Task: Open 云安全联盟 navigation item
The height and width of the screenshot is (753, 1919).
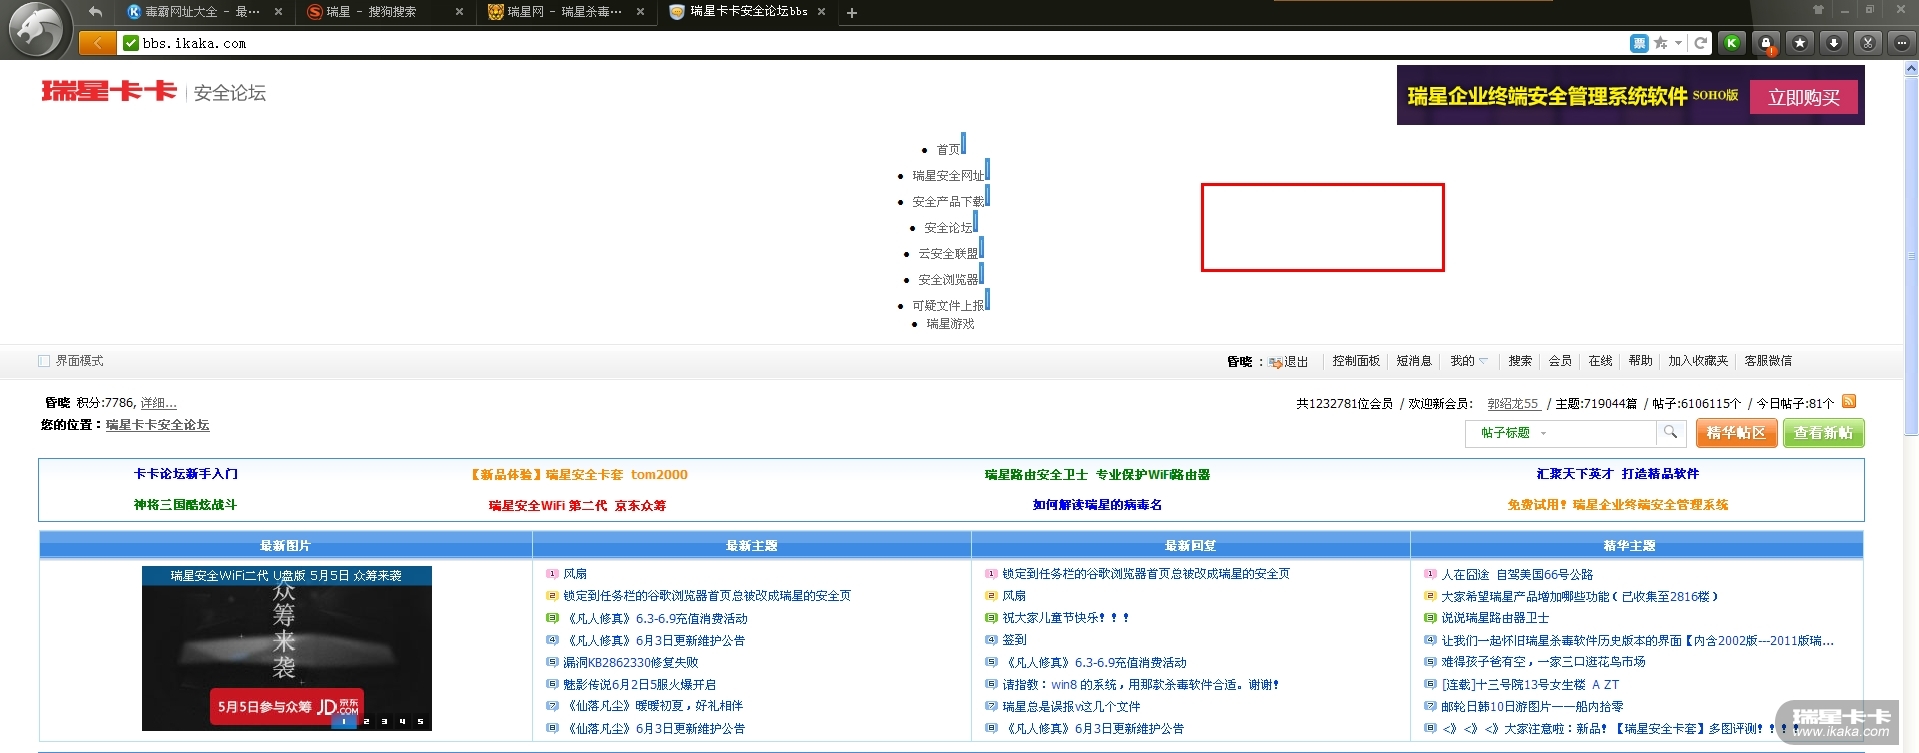Action: coord(948,254)
